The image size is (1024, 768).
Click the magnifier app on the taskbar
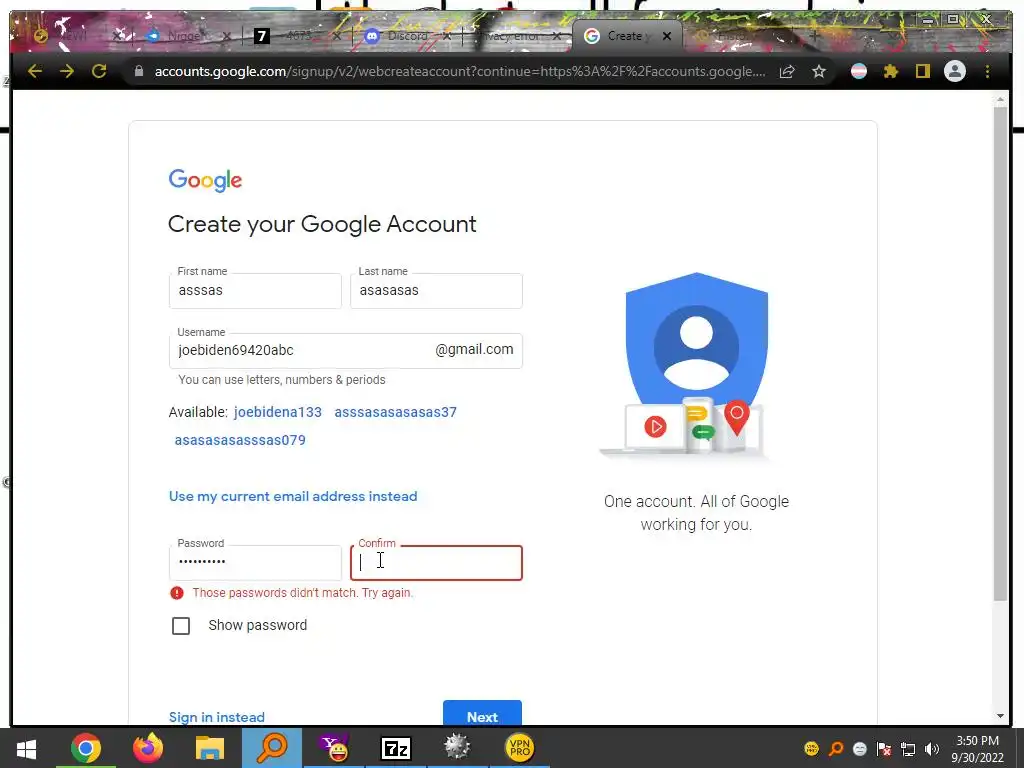tap(272, 748)
